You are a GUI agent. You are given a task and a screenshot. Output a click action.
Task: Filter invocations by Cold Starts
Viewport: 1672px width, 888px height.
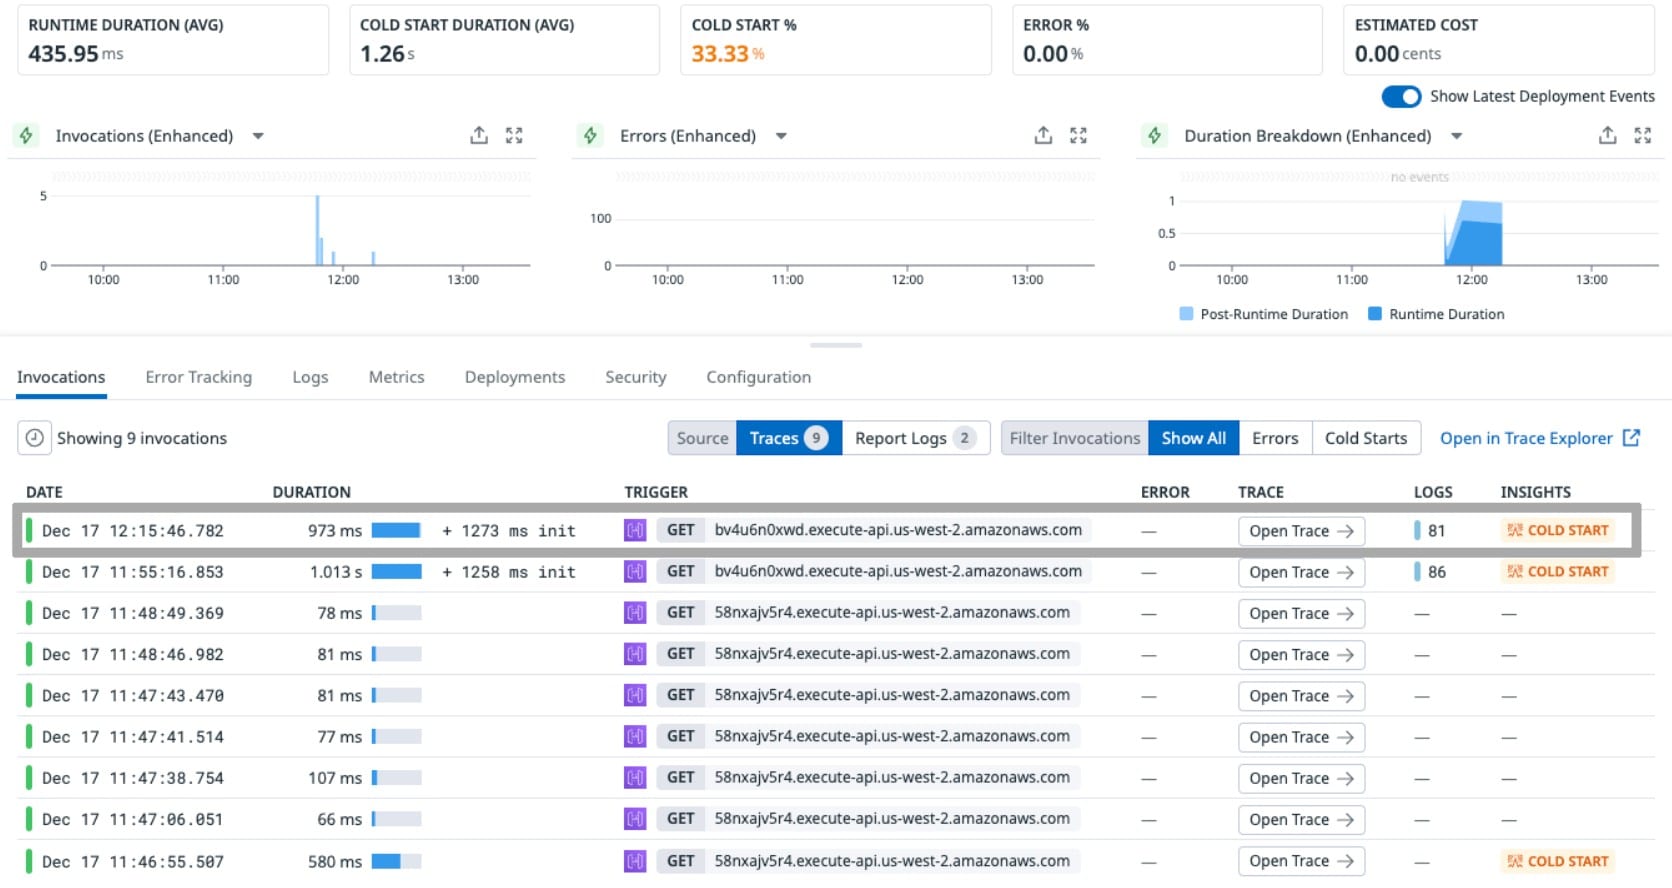pos(1366,438)
